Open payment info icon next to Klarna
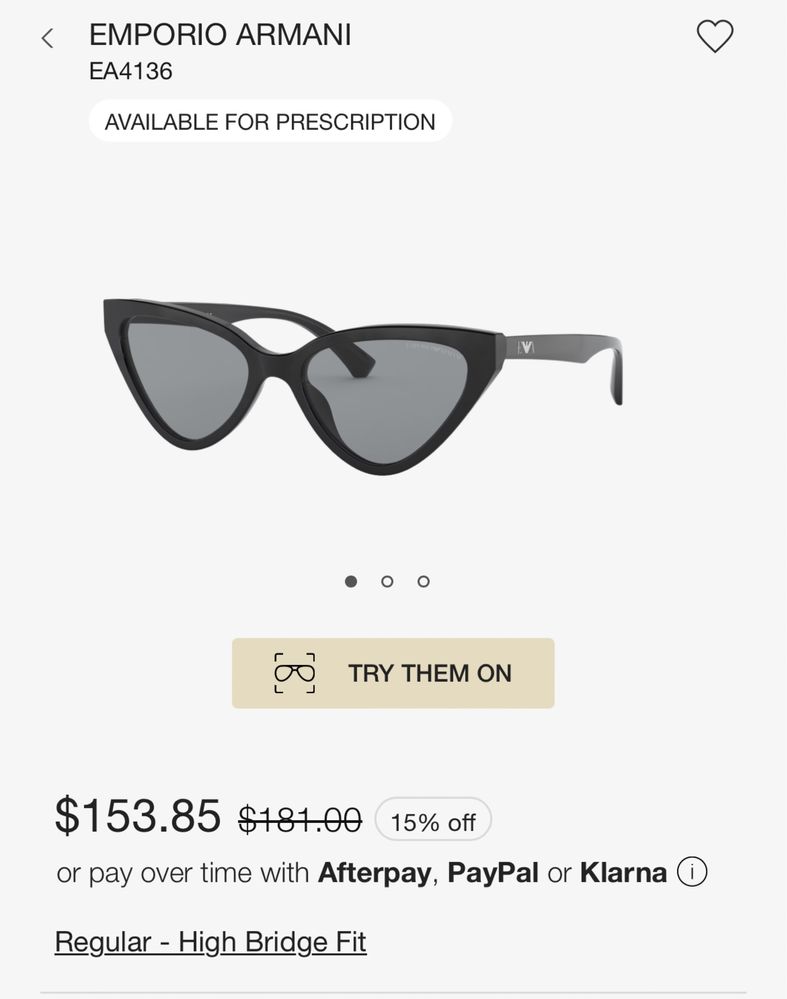The image size is (787, 999). pos(692,872)
